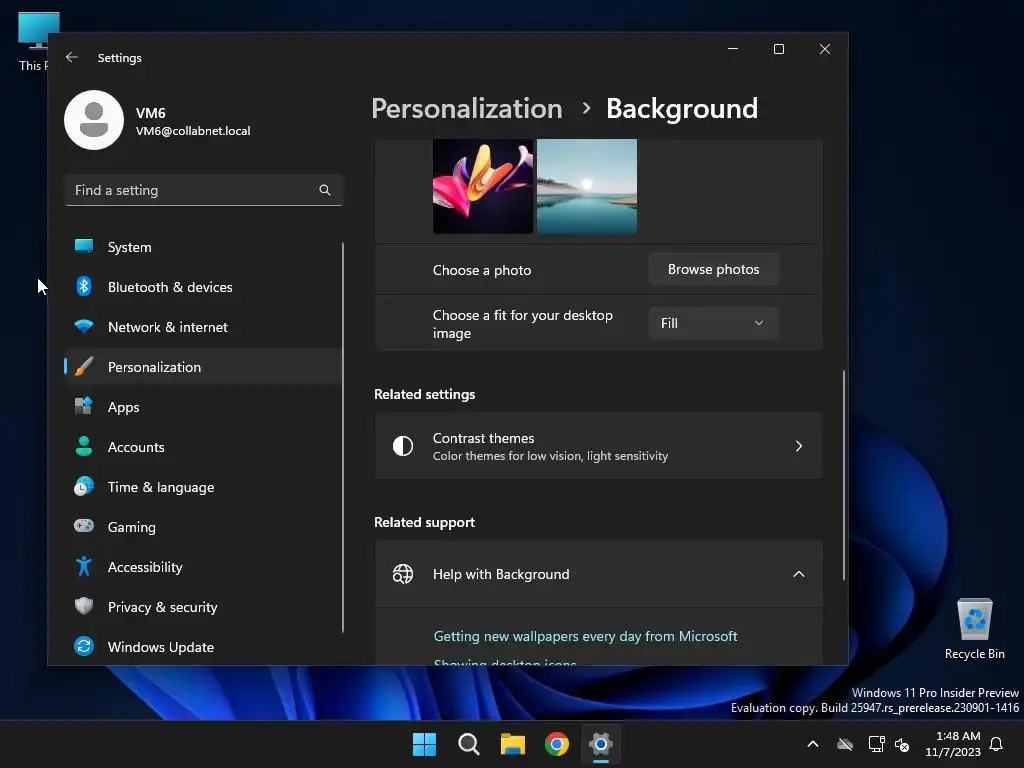This screenshot has width=1024, height=768.
Task: Maximize the Settings window
Action: coord(778,49)
